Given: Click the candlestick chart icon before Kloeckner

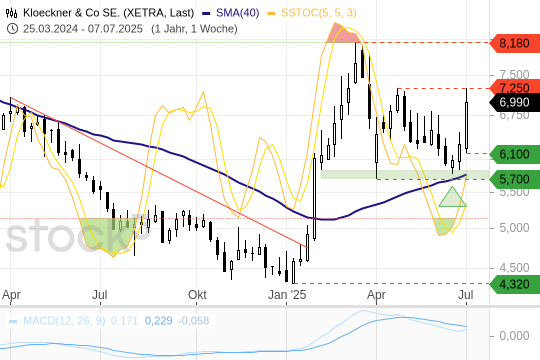Looking at the screenshot, I should tap(11, 13).
